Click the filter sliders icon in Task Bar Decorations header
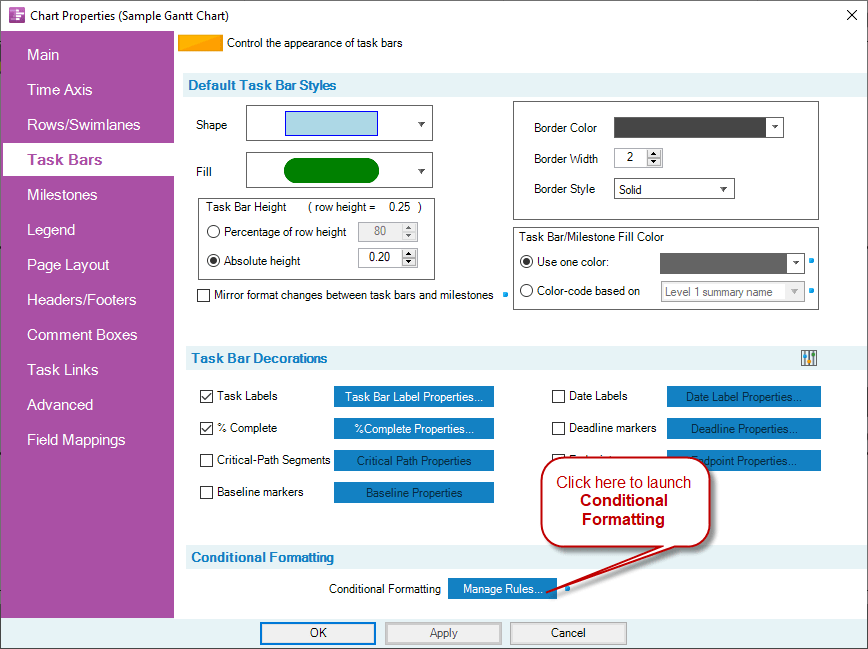 click(x=808, y=357)
